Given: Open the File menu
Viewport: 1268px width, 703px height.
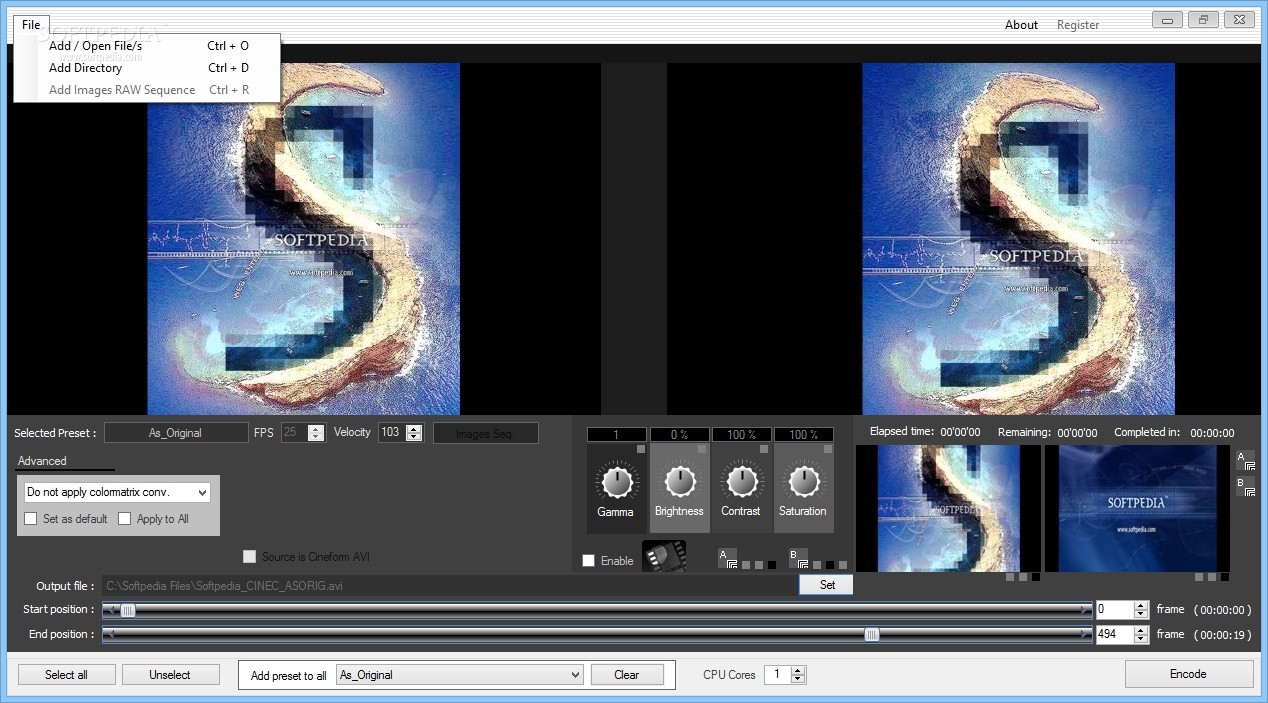Looking at the screenshot, I should (x=31, y=25).
